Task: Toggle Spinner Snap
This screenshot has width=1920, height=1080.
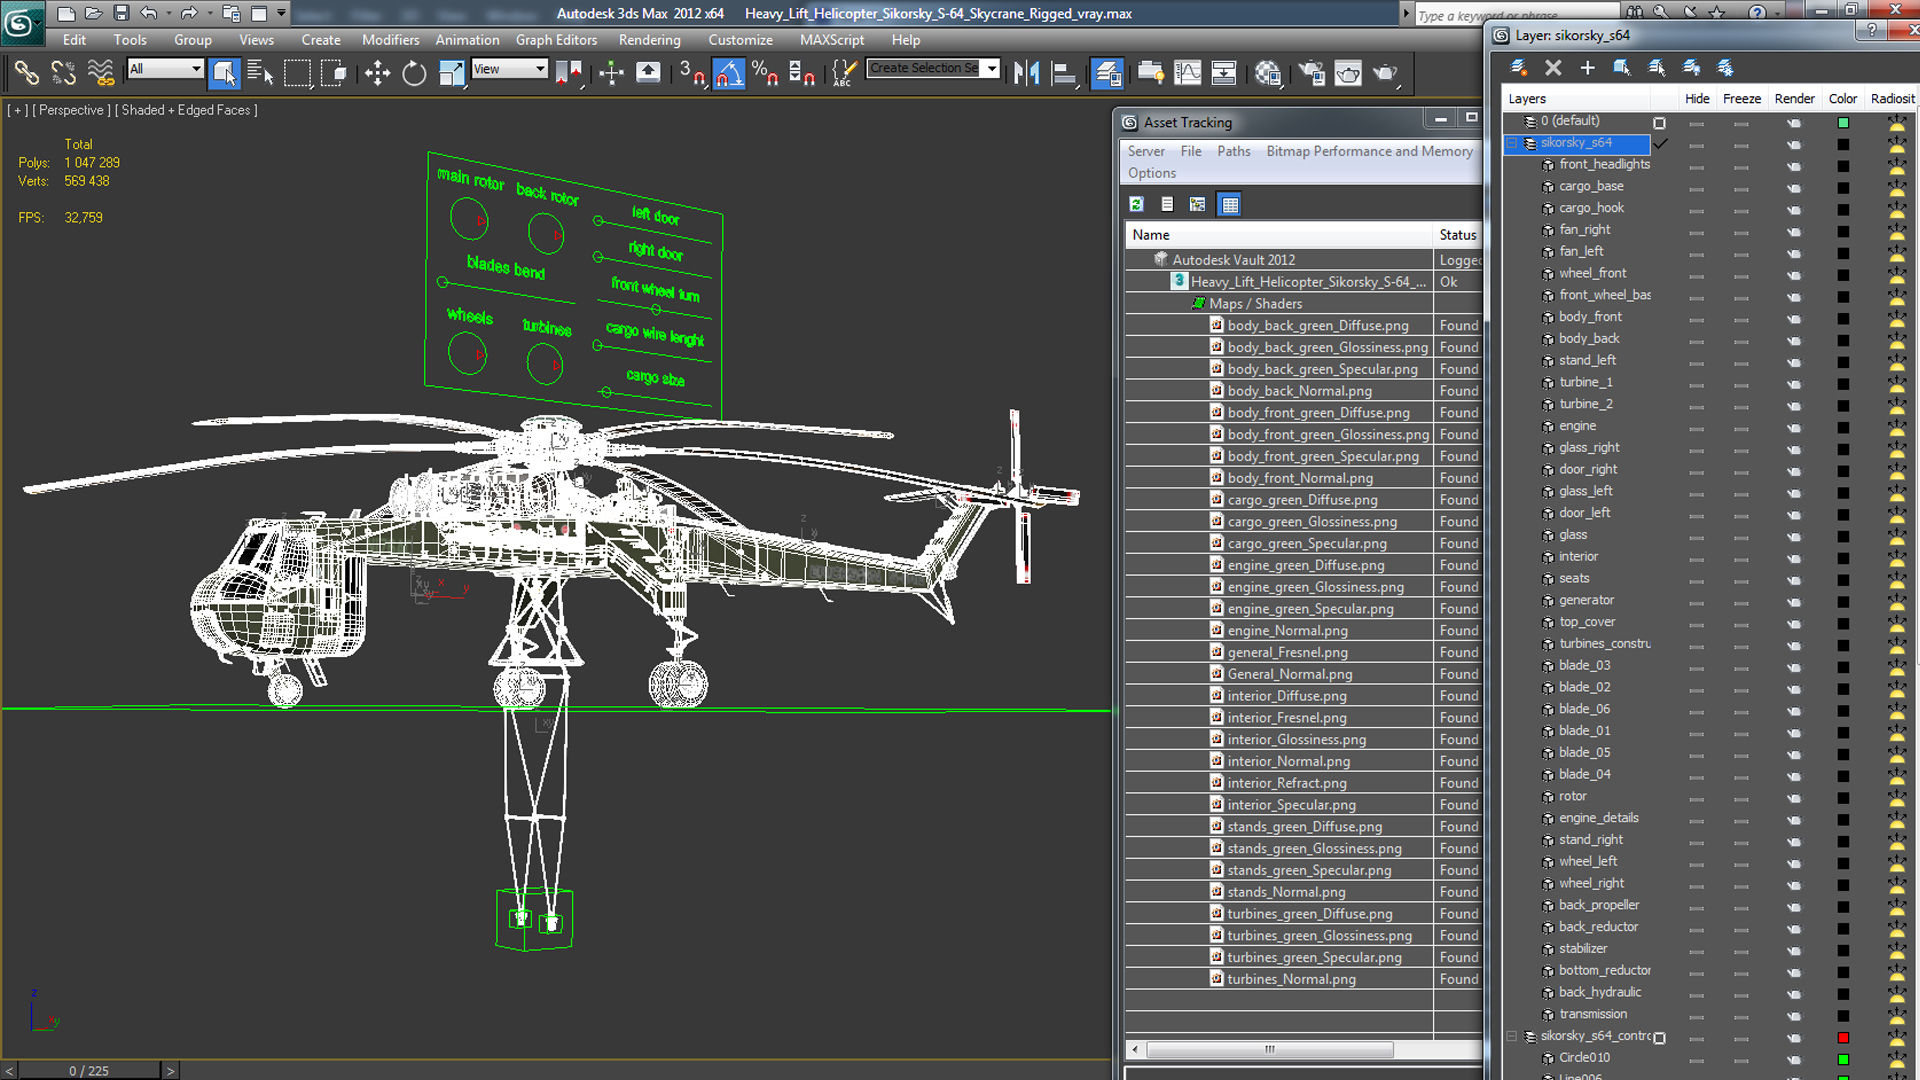Action: (x=802, y=73)
